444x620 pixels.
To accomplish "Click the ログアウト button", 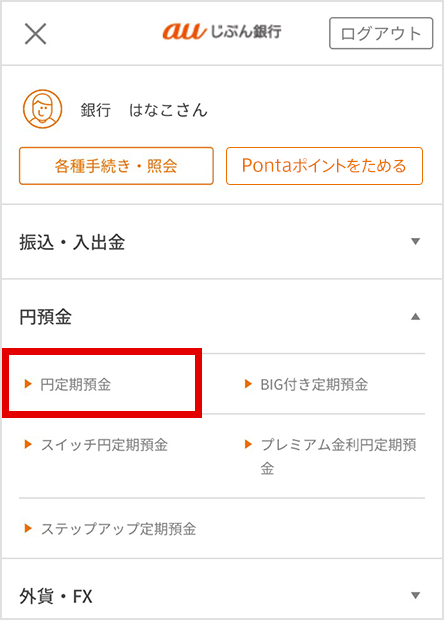I will tap(381, 33).
